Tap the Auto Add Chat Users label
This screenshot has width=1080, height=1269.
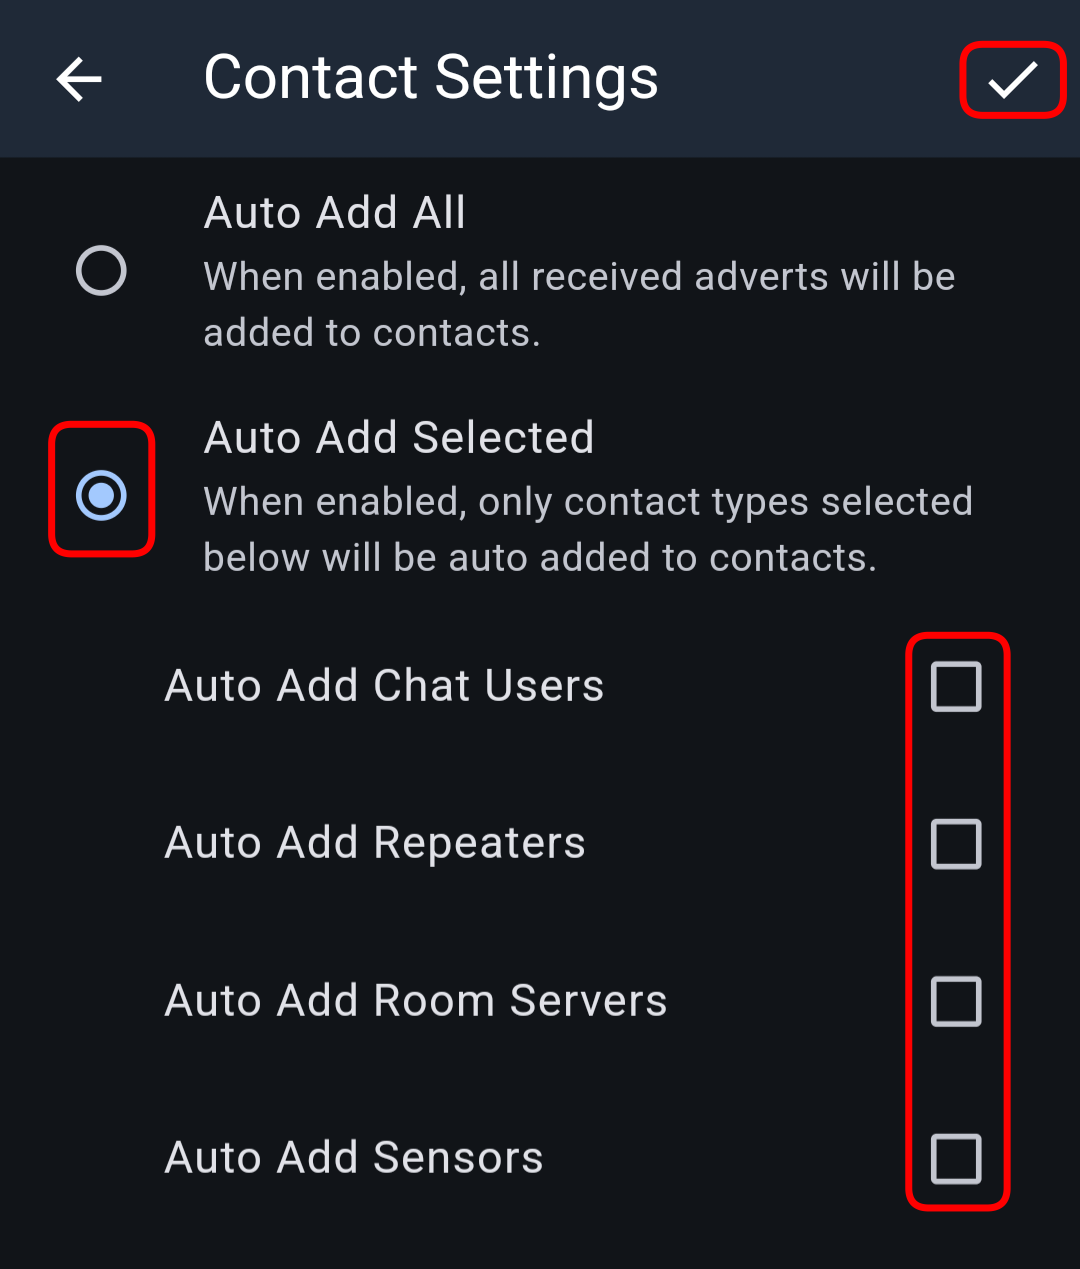384,686
